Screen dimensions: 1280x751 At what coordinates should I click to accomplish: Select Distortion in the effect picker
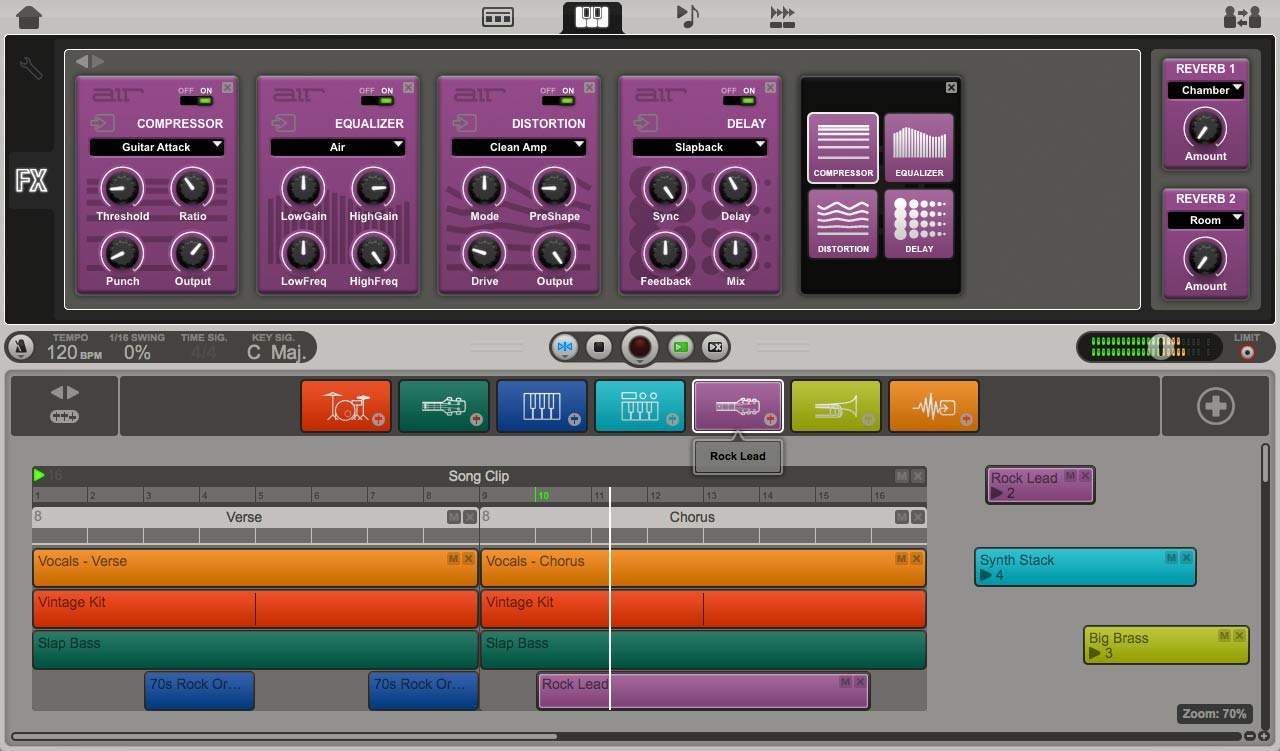click(843, 224)
